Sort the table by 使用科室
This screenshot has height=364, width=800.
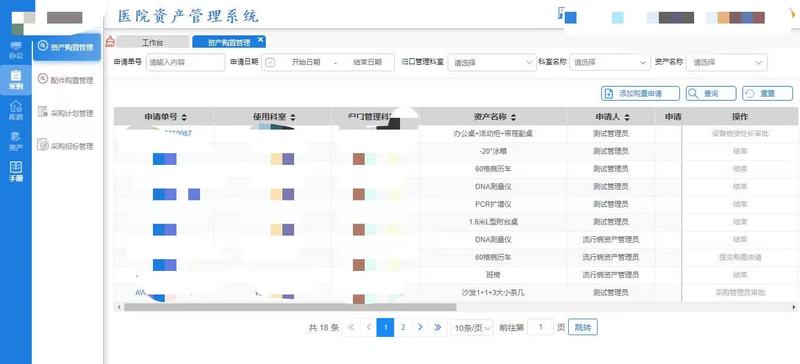point(292,117)
